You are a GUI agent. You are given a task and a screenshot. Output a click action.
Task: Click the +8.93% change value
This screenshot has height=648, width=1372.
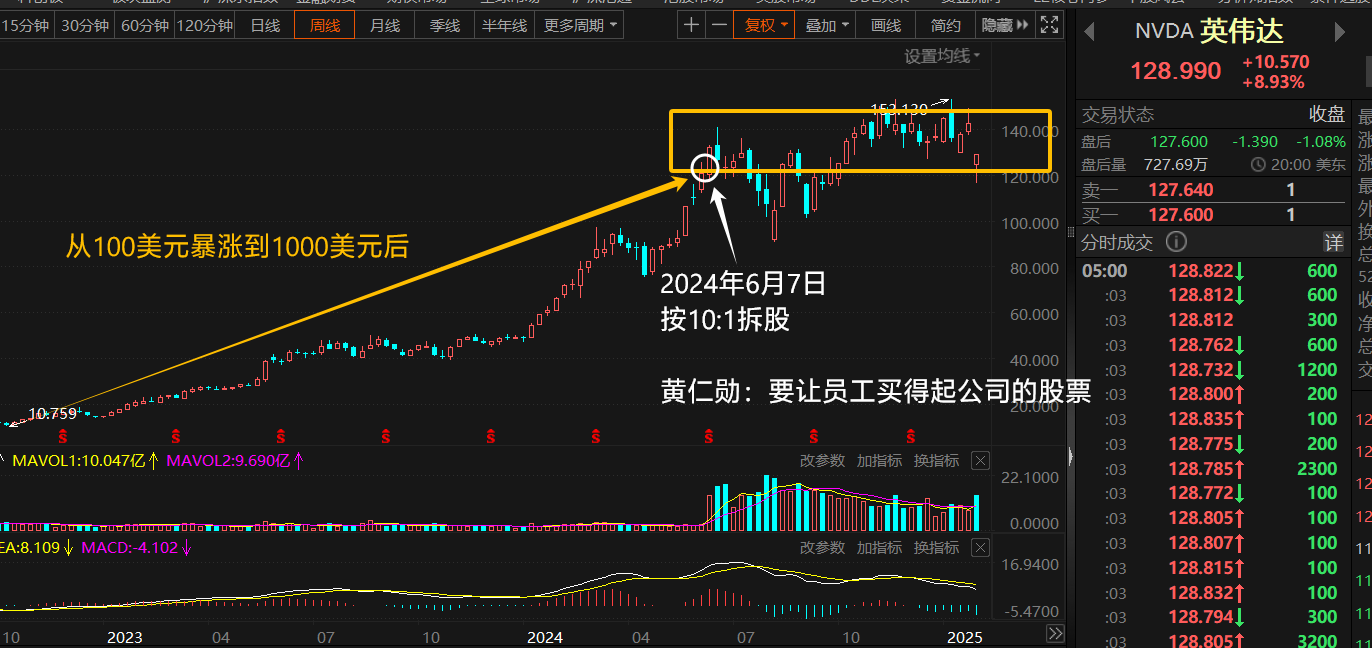1273,82
